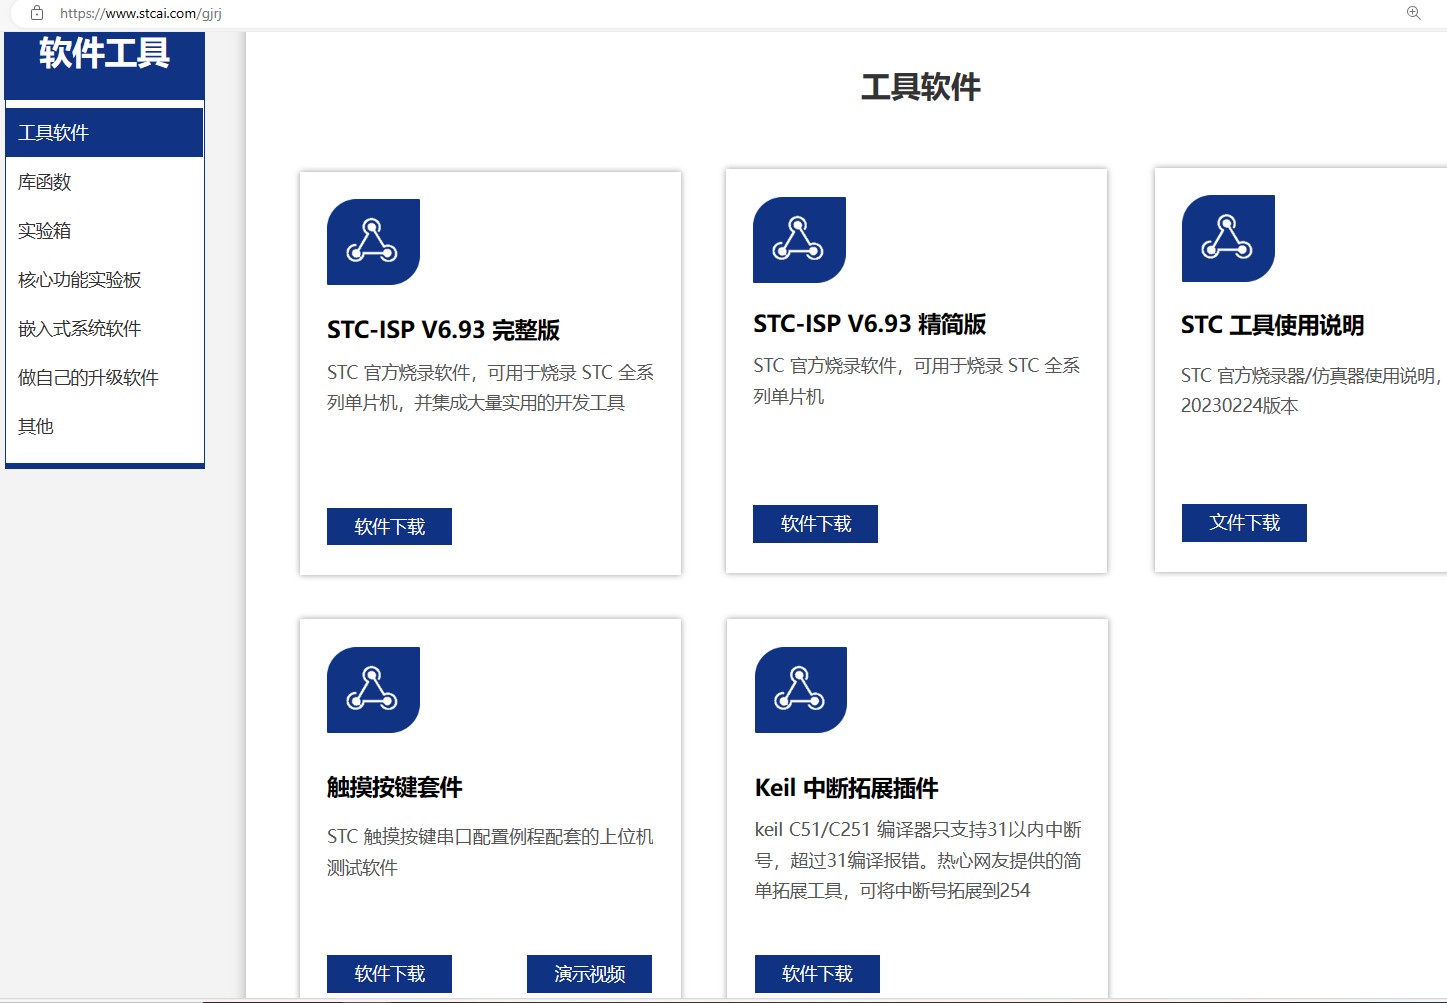
Task: Click the STC-ISP V6.93 精简版 title
Action: coord(870,324)
